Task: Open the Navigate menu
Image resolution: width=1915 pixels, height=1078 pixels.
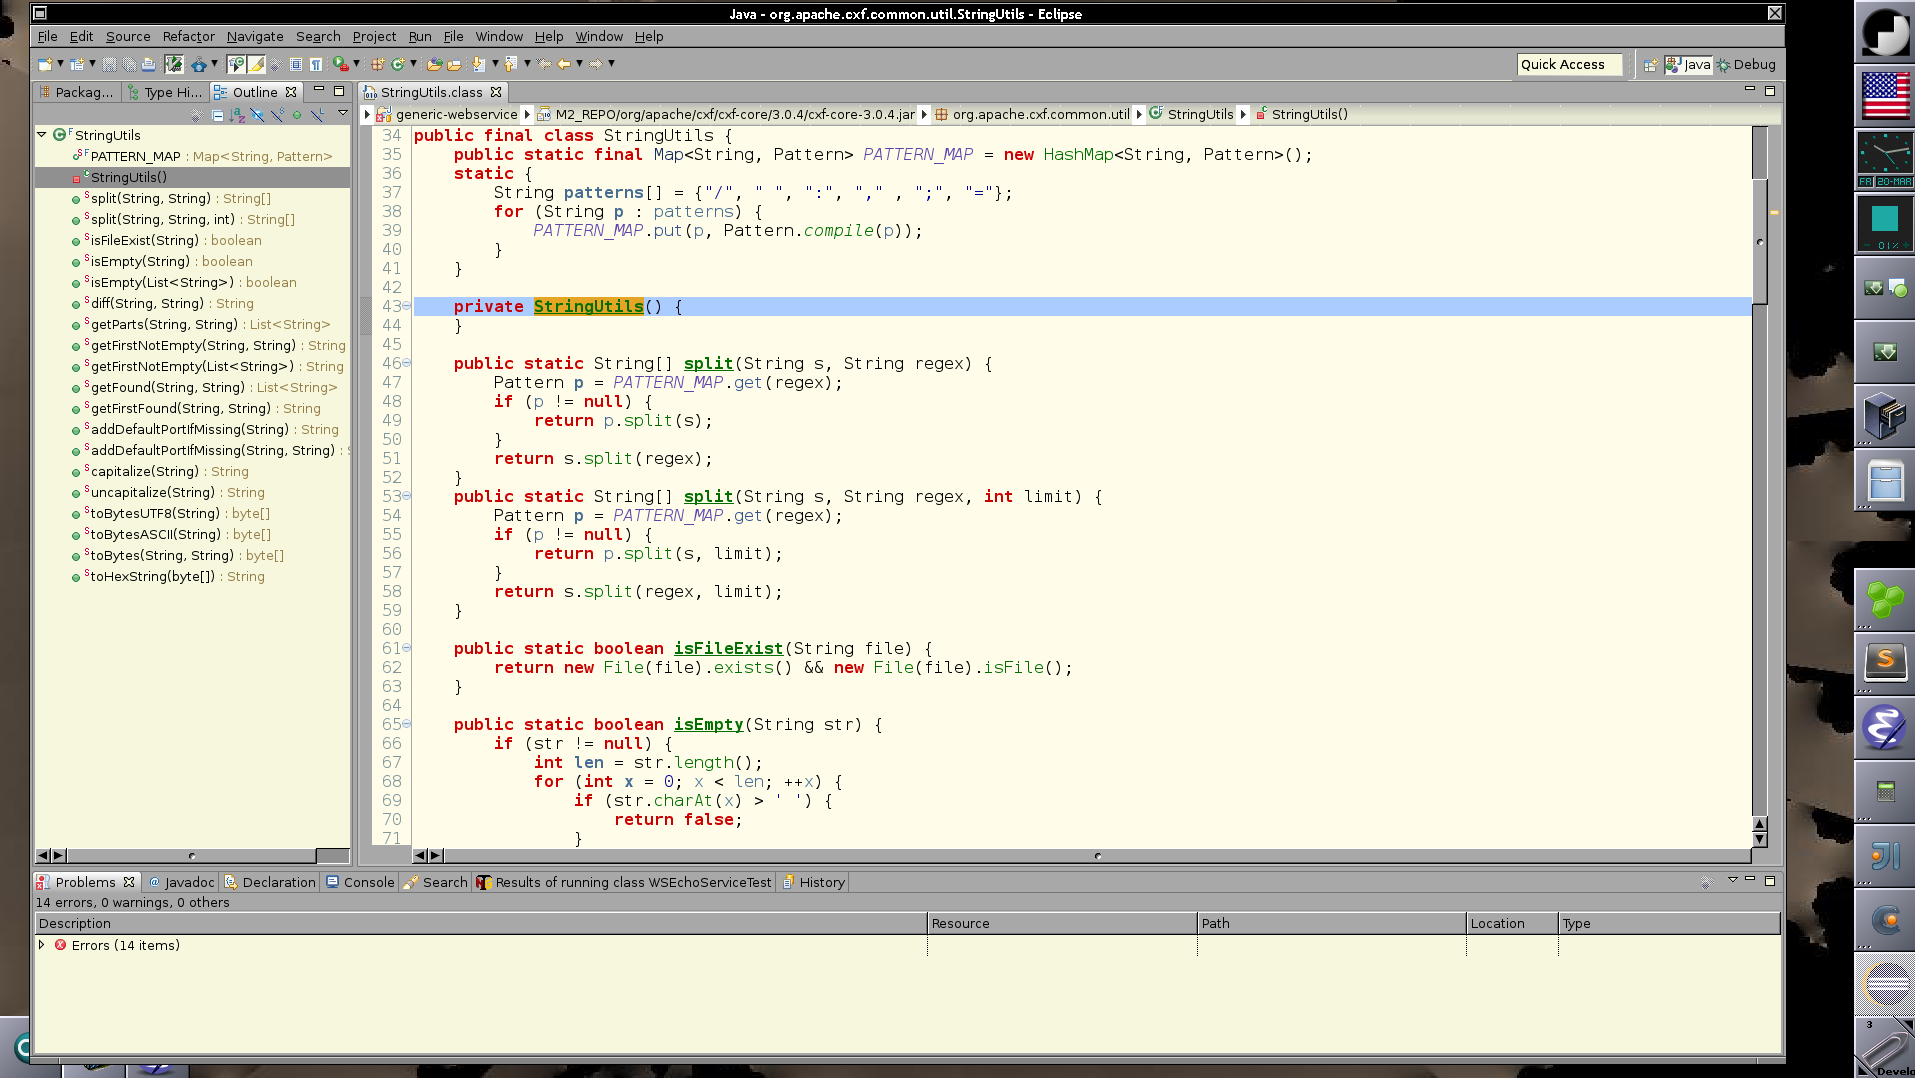Action: click(255, 36)
